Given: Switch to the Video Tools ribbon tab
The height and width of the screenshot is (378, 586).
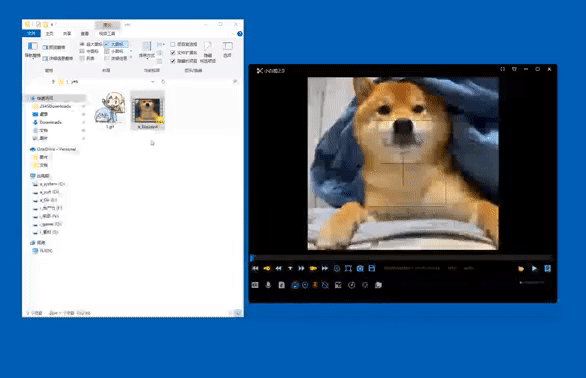Looking at the screenshot, I should point(107,34).
